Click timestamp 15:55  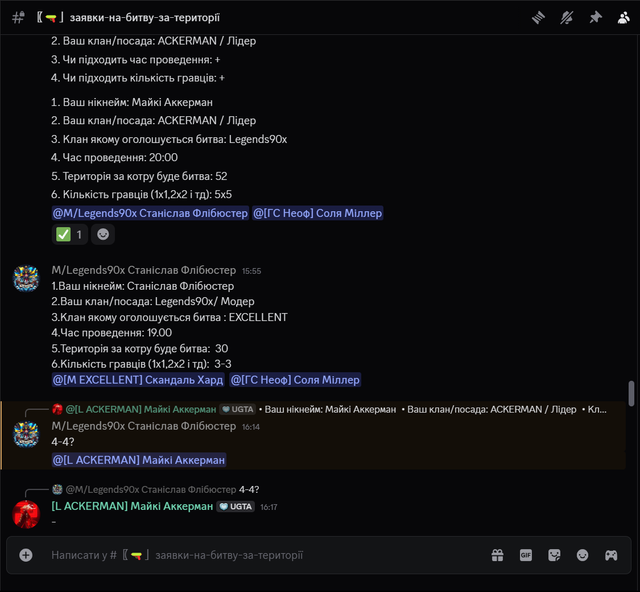coord(251,271)
